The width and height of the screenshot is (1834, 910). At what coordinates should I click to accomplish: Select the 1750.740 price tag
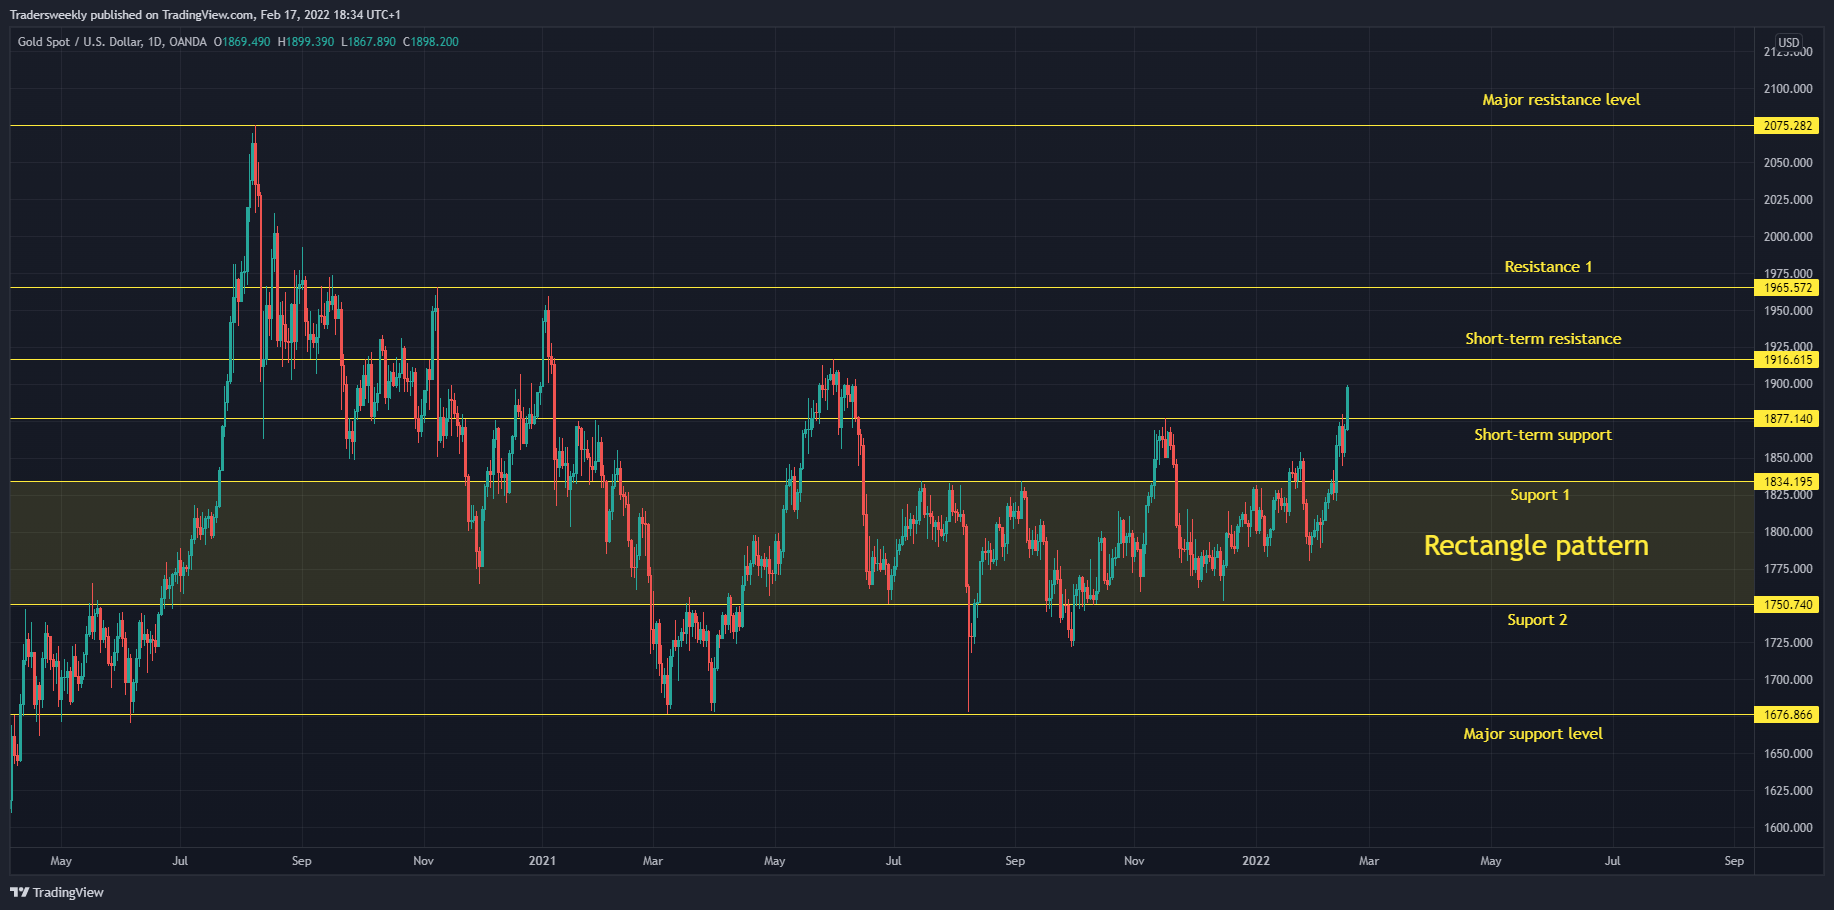click(1787, 605)
